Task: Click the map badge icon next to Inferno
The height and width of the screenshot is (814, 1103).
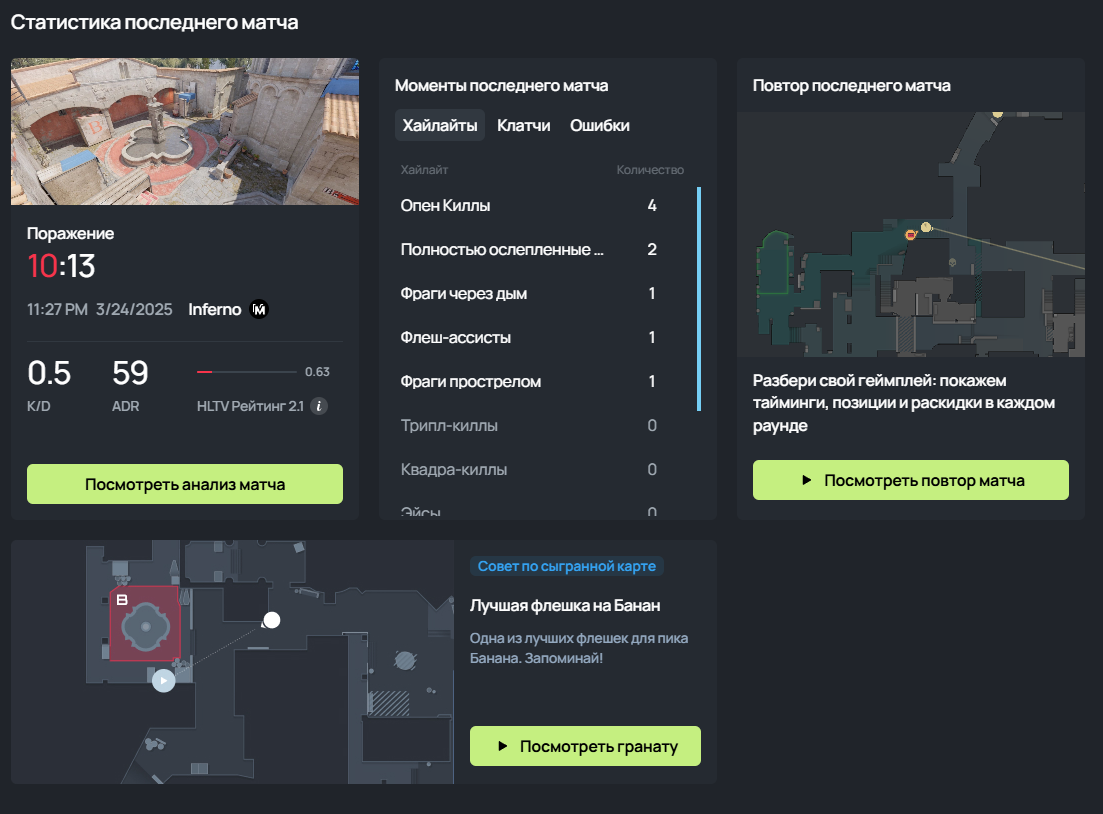Action: pos(258,309)
